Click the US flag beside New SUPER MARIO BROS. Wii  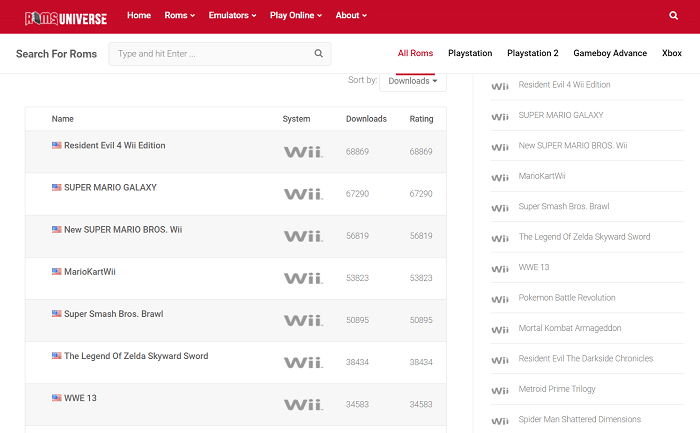coord(57,229)
